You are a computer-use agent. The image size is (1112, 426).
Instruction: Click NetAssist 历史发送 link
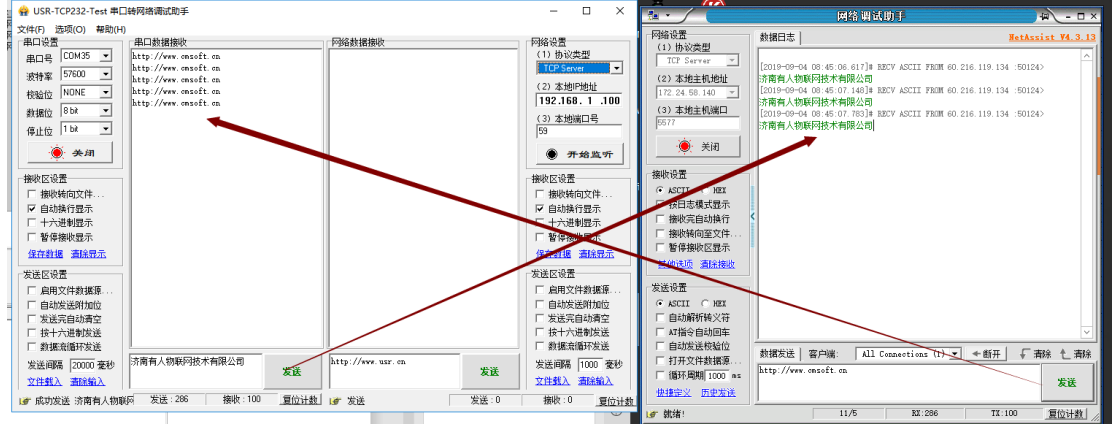click(x=716, y=392)
